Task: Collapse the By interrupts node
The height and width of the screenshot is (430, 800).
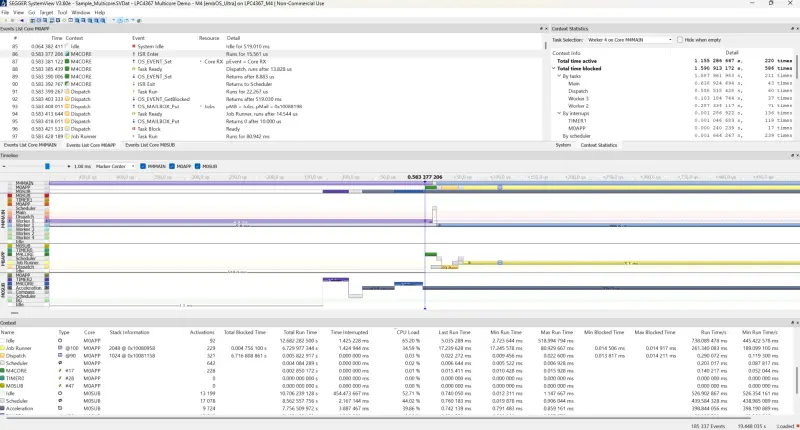Action: [559, 113]
